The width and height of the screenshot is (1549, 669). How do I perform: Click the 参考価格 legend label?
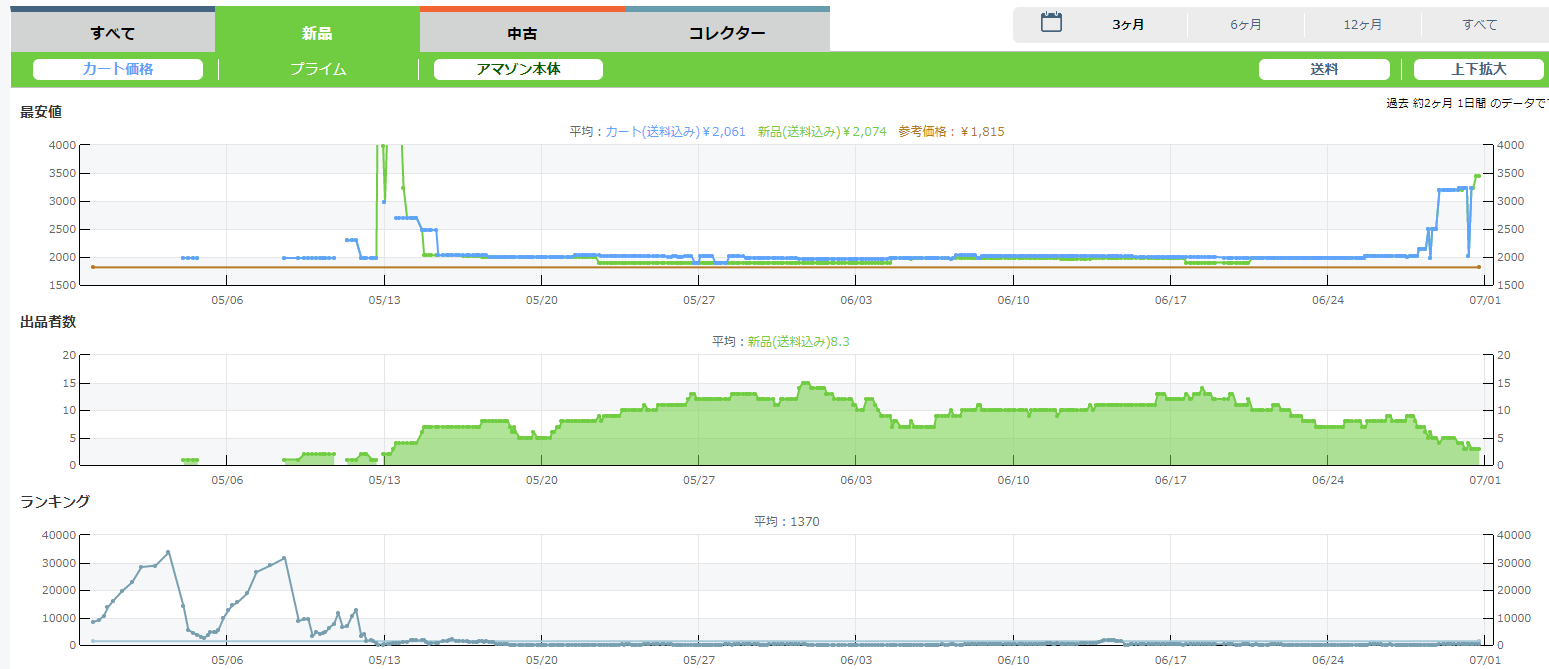click(951, 131)
